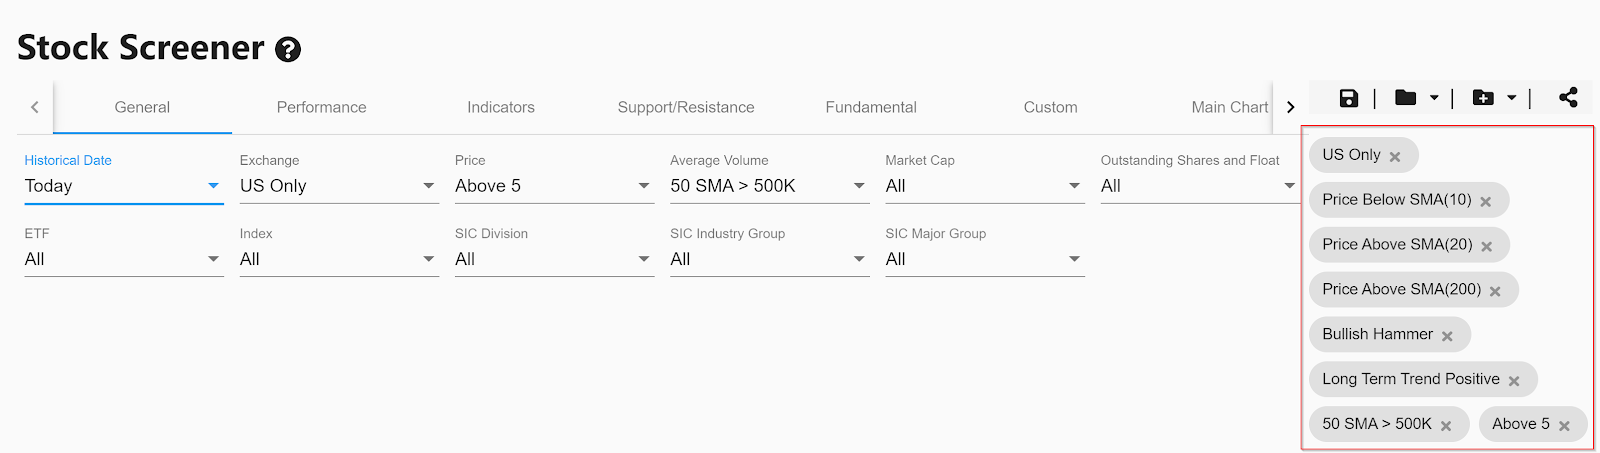Open the Historical Date selector

(123, 186)
